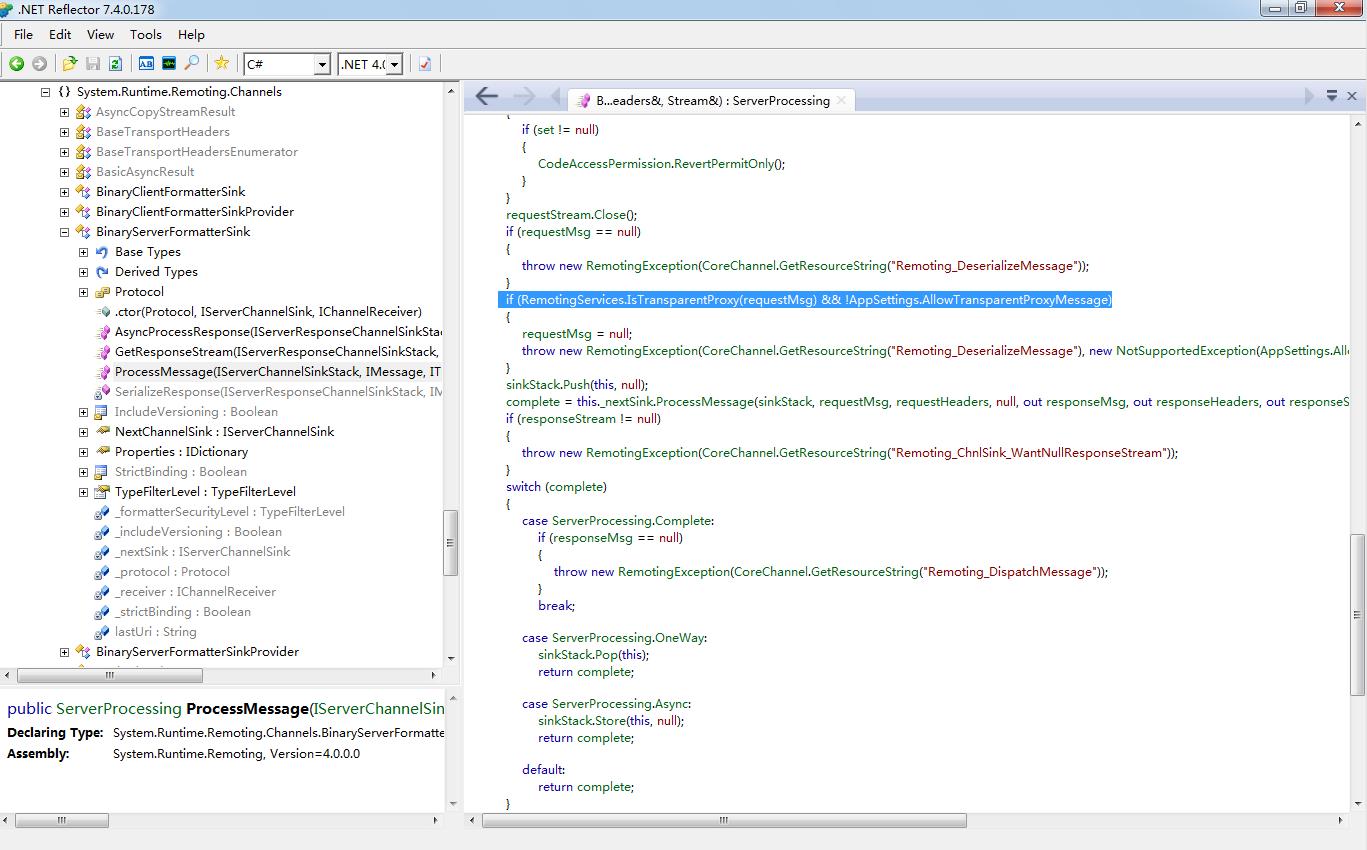Expand the TypeFilterLevel property node
This screenshot has width=1367, height=850.
(83, 492)
